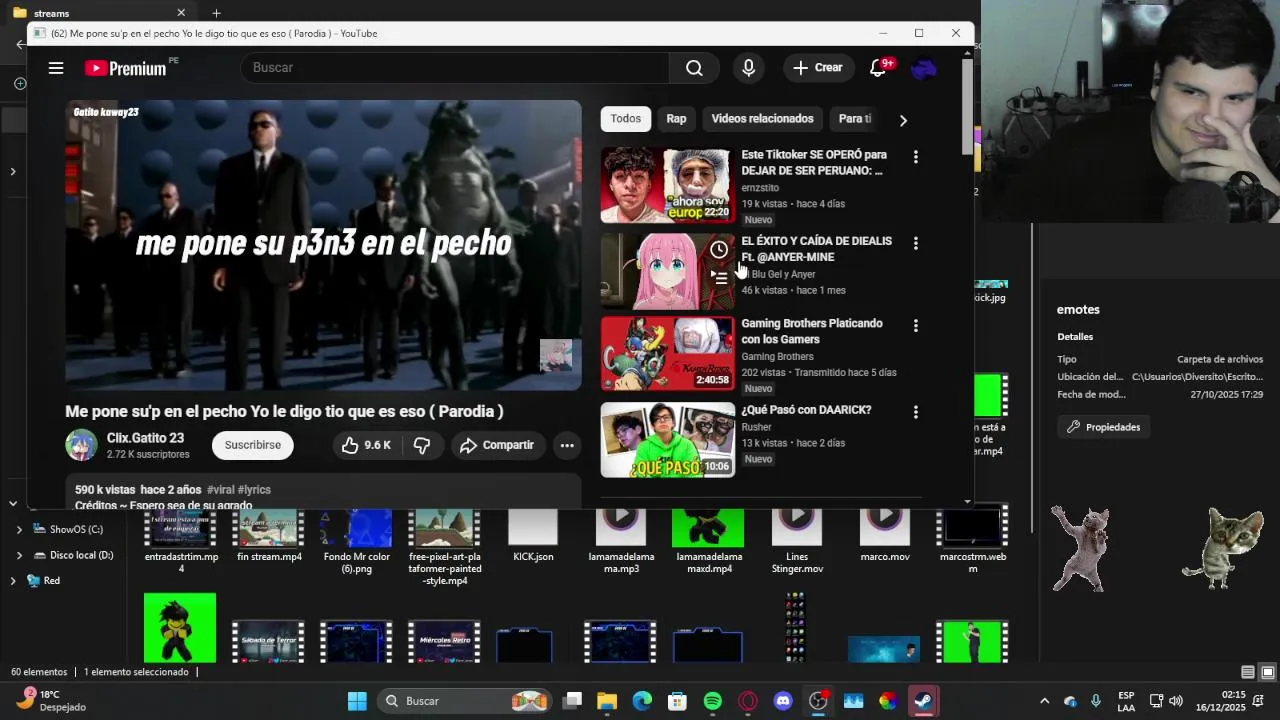Click the YouTube search magnifier button
This screenshot has width=1280, height=720.
click(694, 68)
